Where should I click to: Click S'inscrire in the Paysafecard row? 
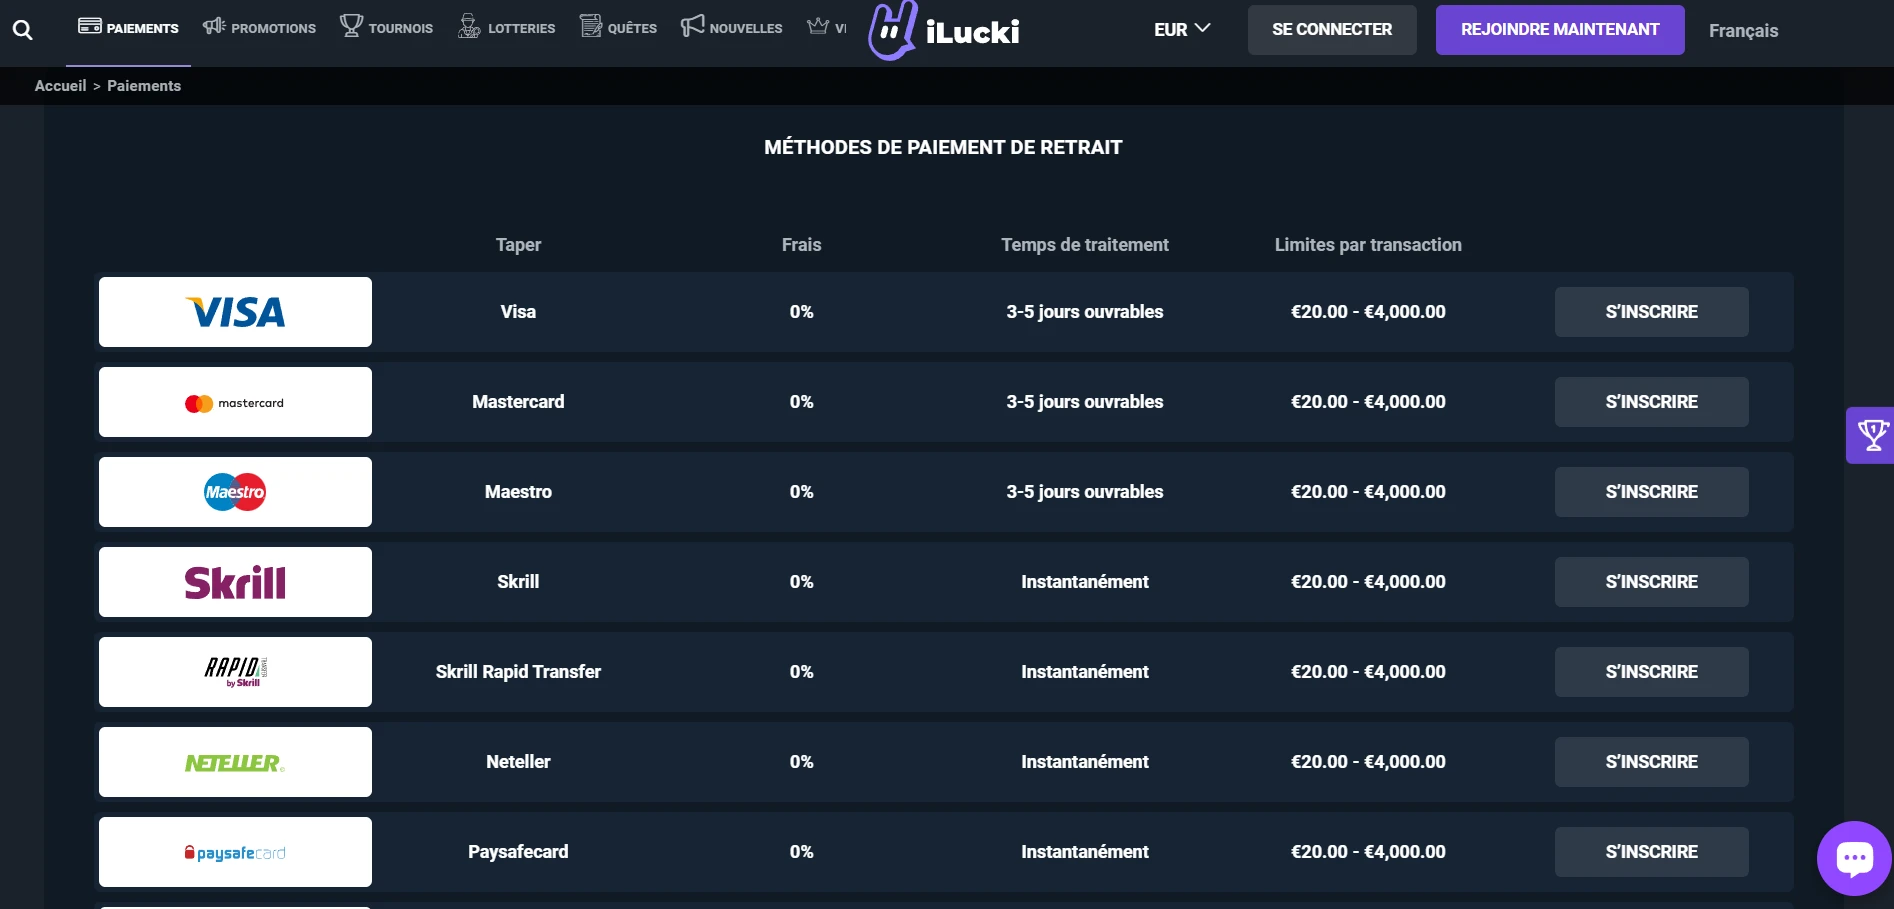pyautogui.click(x=1652, y=852)
